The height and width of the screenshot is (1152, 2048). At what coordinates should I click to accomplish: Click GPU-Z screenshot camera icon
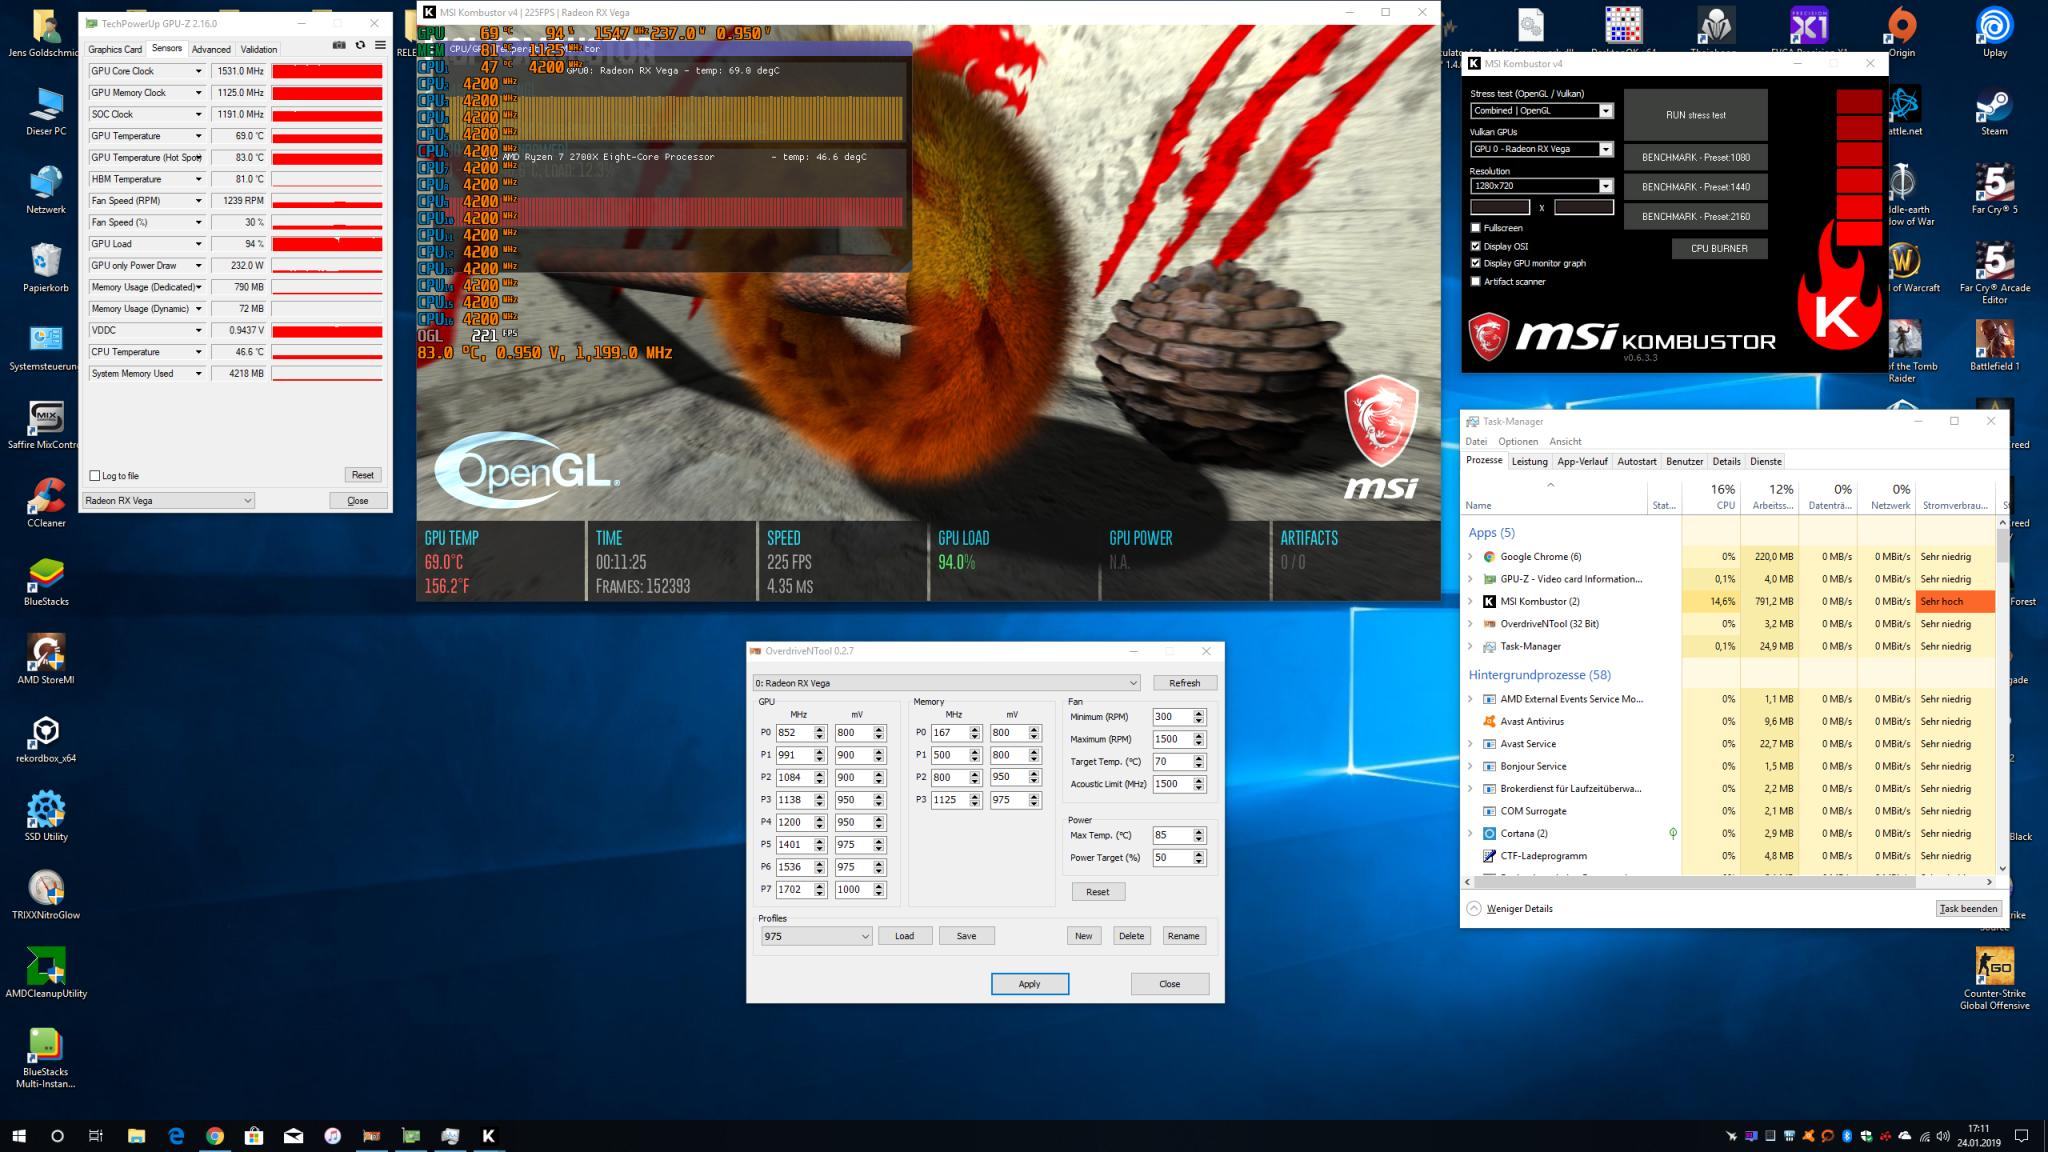[x=339, y=45]
